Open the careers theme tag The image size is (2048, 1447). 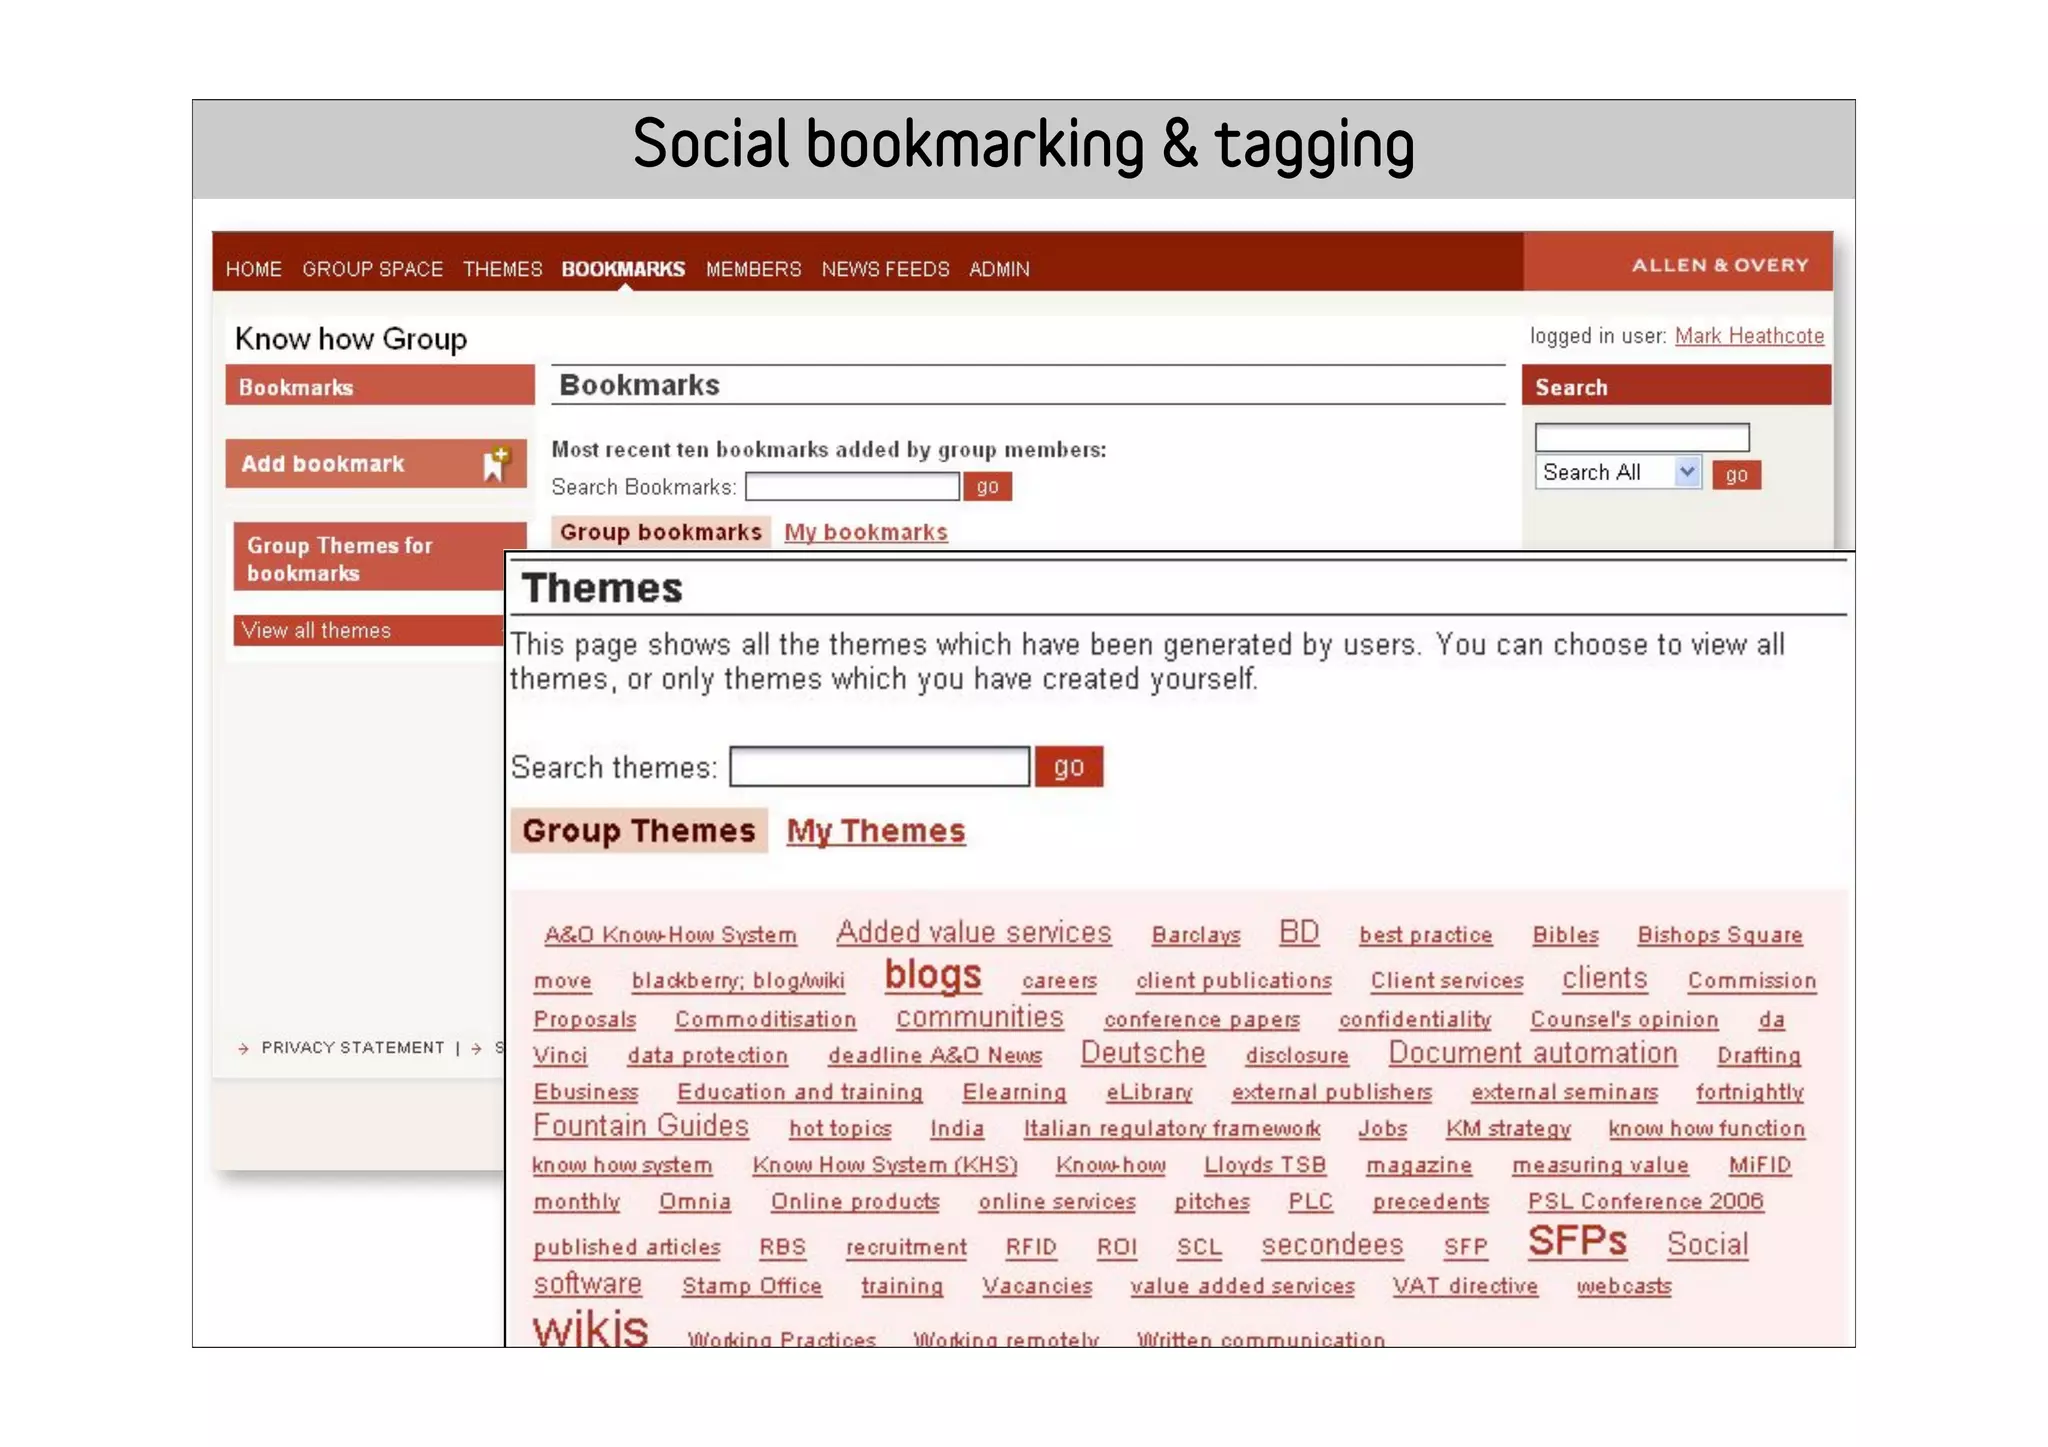tap(1059, 981)
